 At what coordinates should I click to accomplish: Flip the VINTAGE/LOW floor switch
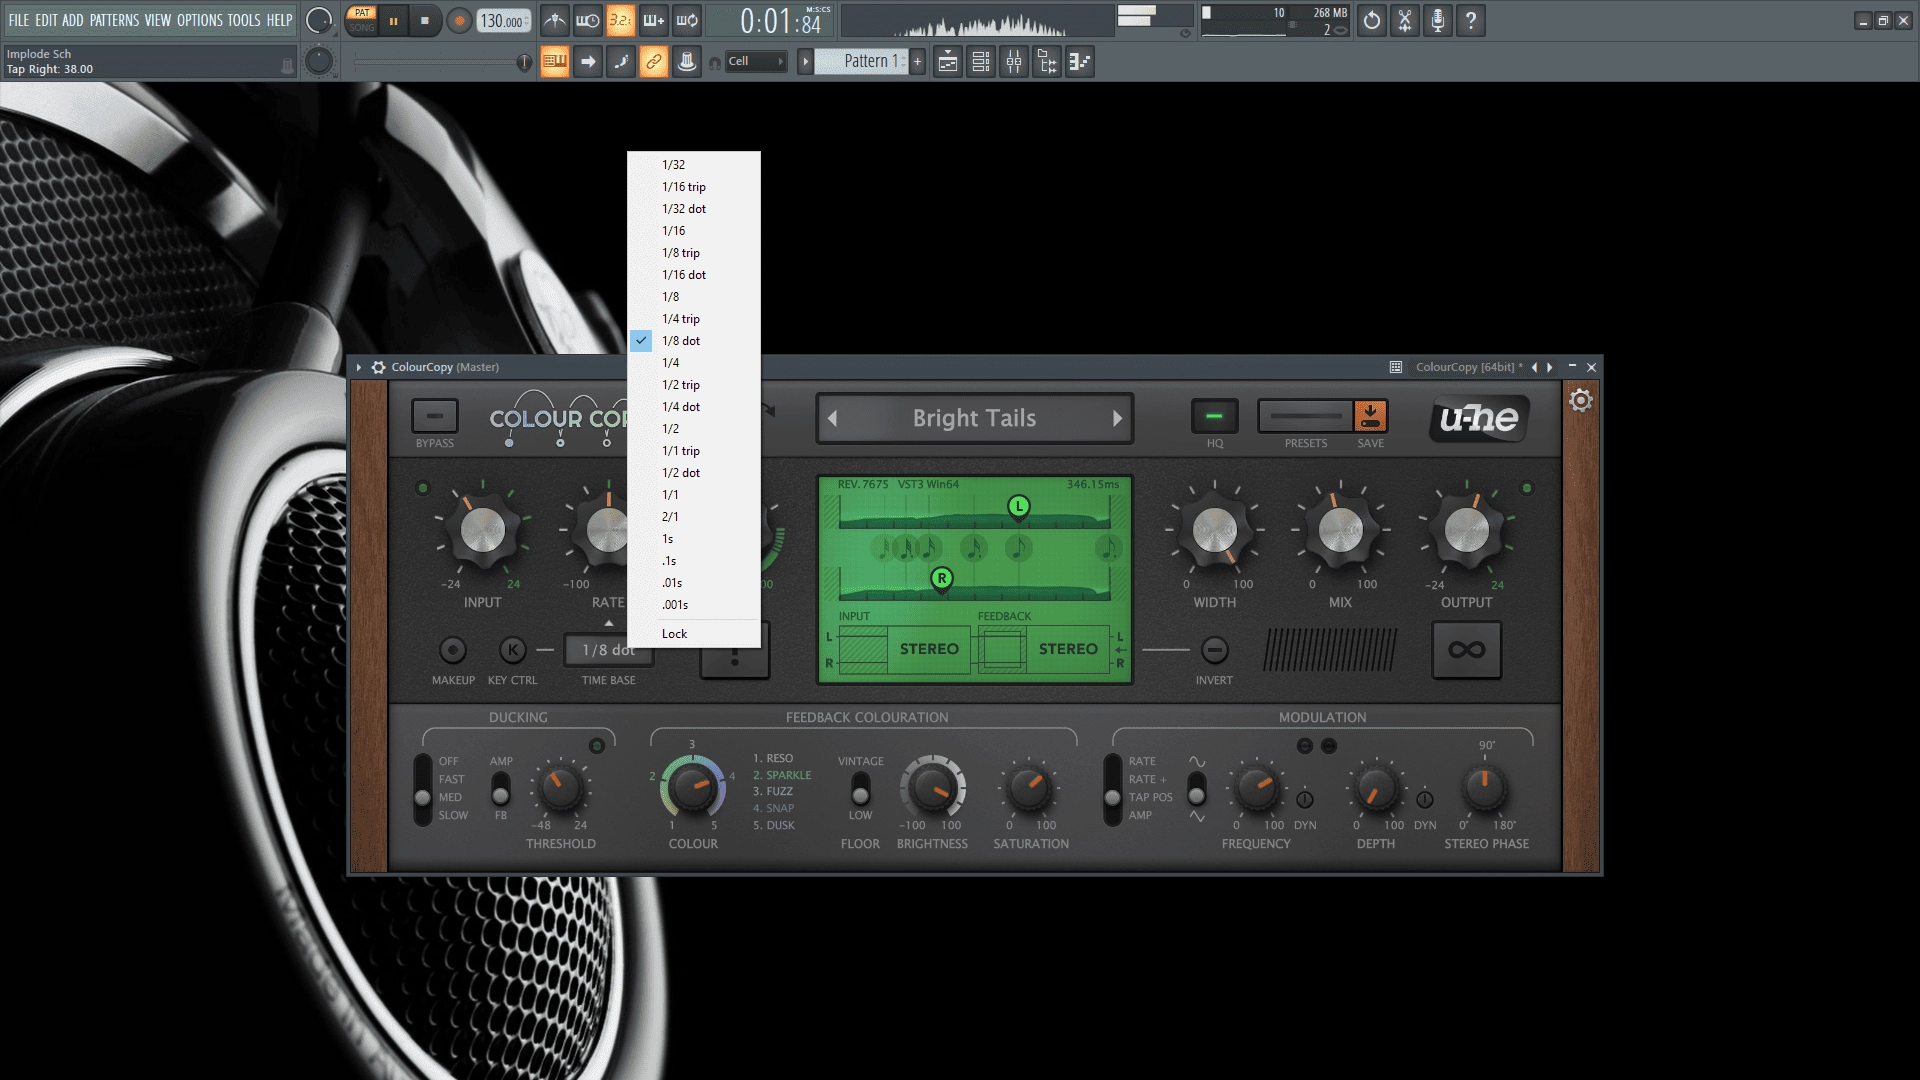coord(860,788)
